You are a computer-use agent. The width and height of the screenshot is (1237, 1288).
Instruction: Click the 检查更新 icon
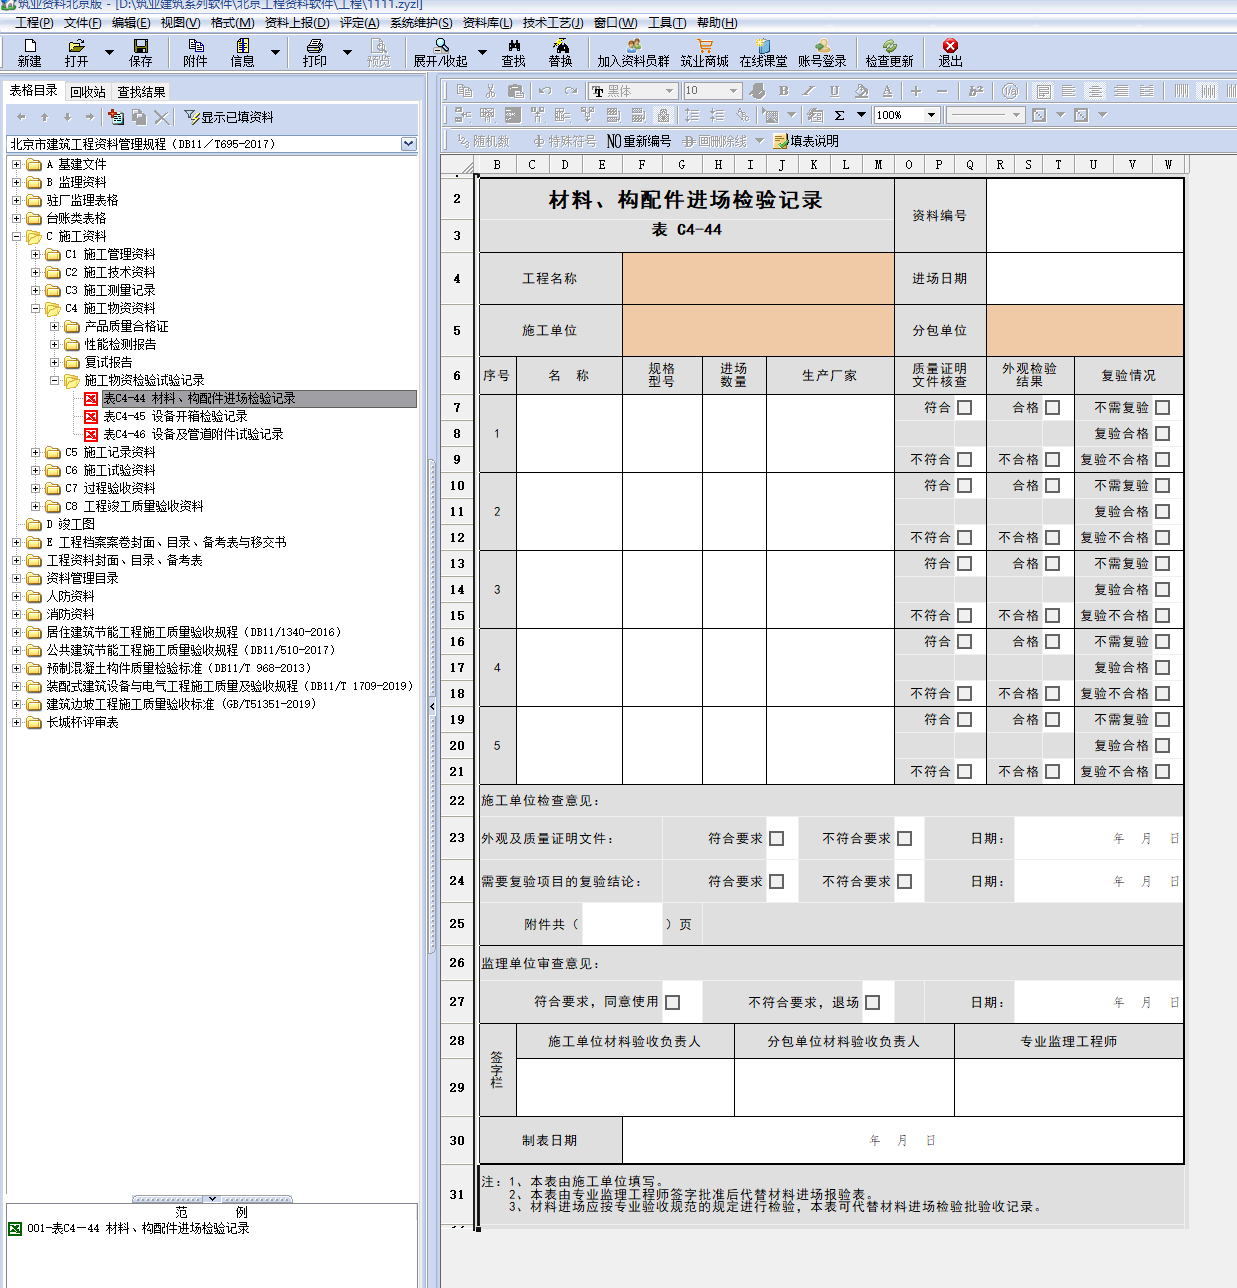click(889, 46)
